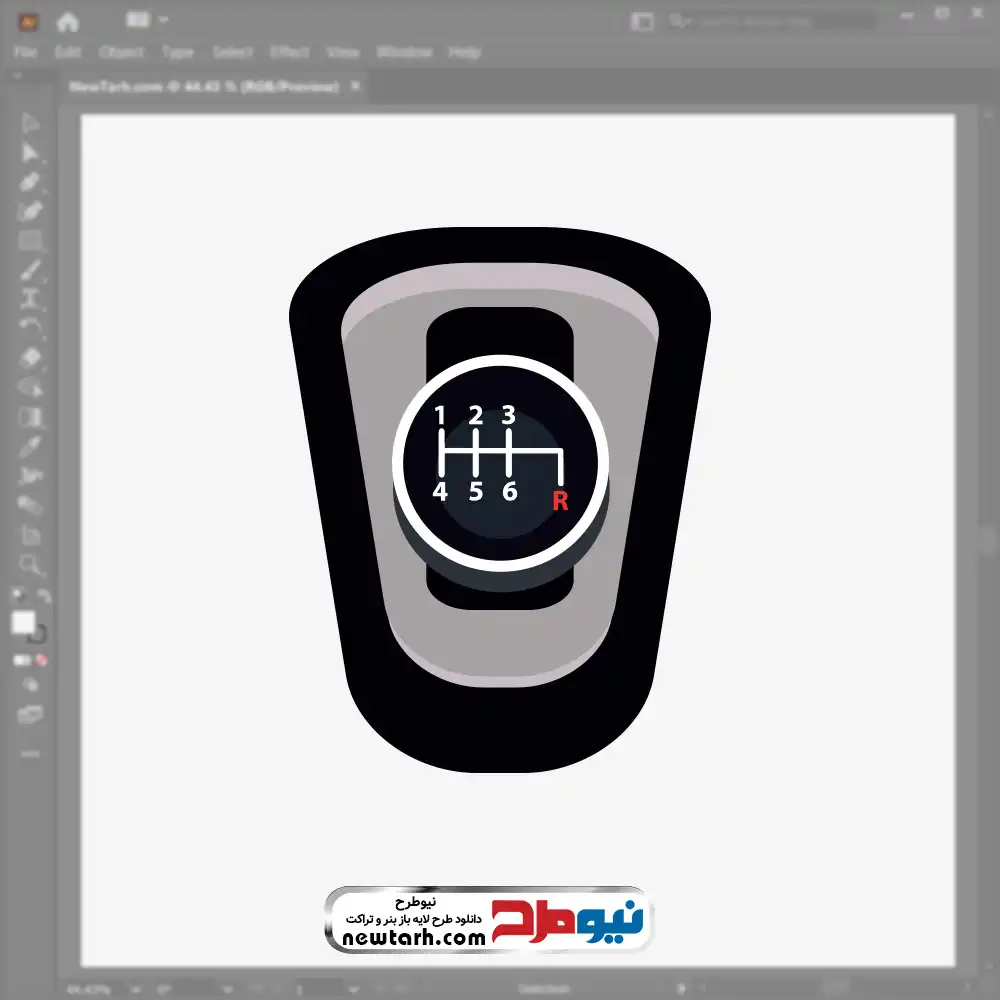Click the Home icon
The image size is (1000, 1000).
[x=68, y=21]
